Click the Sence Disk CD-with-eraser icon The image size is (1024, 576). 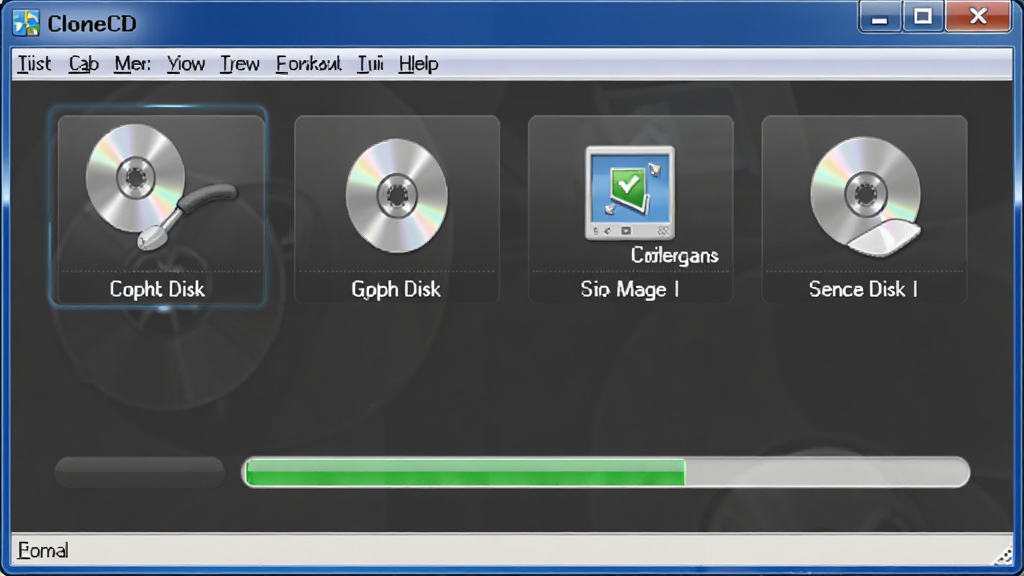(x=865, y=197)
